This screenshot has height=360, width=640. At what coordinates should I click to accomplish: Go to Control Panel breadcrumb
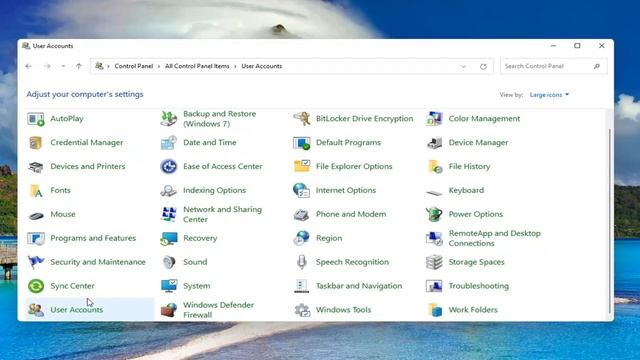[x=133, y=66]
